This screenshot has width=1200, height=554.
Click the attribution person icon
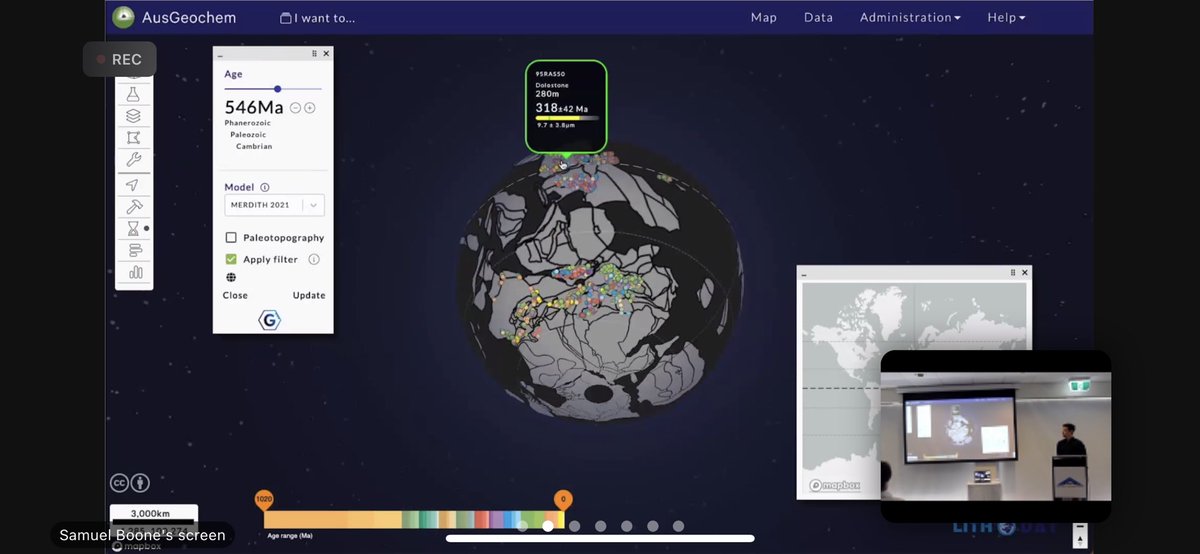coord(140,483)
